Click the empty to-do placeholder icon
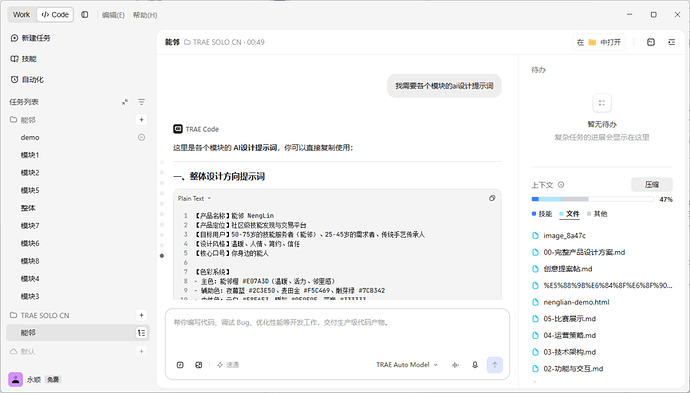 pyautogui.click(x=602, y=103)
